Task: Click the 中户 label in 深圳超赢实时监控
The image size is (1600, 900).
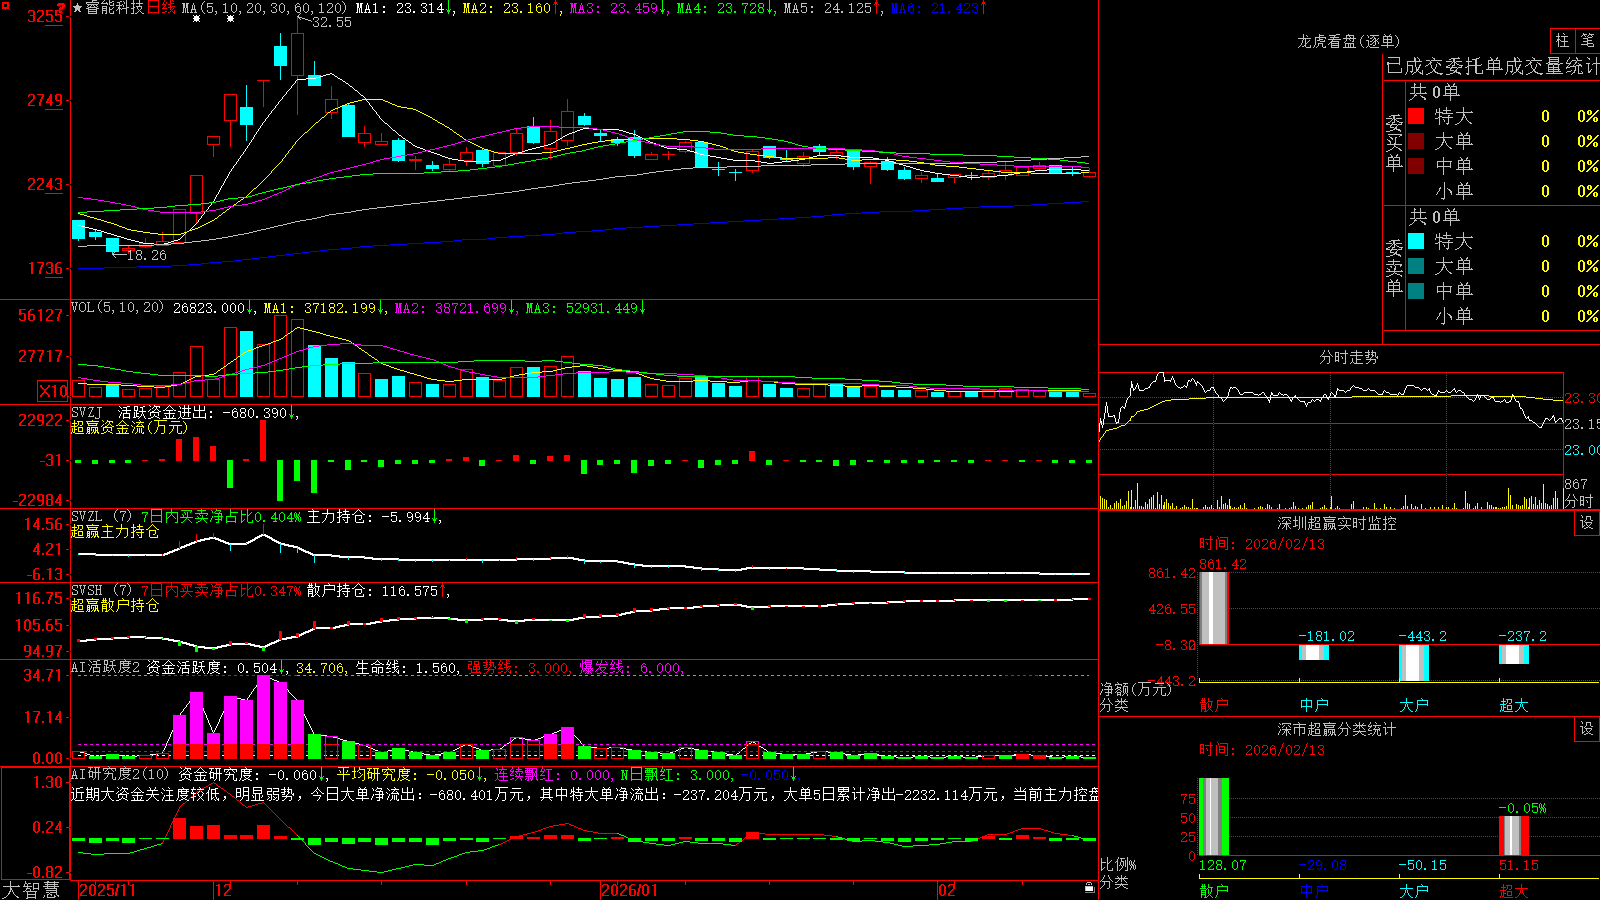Action: pyautogui.click(x=1314, y=705)
